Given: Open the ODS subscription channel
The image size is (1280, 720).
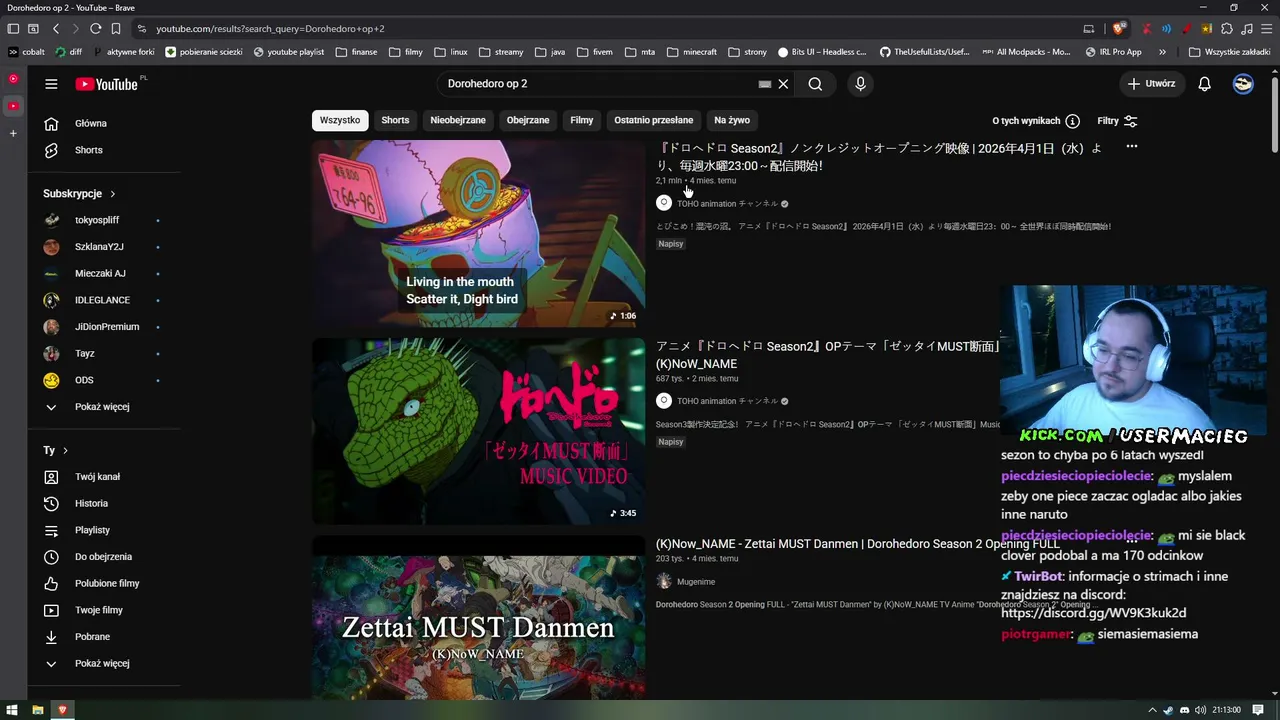Looking at the screenshot, I should coord(104,380).
